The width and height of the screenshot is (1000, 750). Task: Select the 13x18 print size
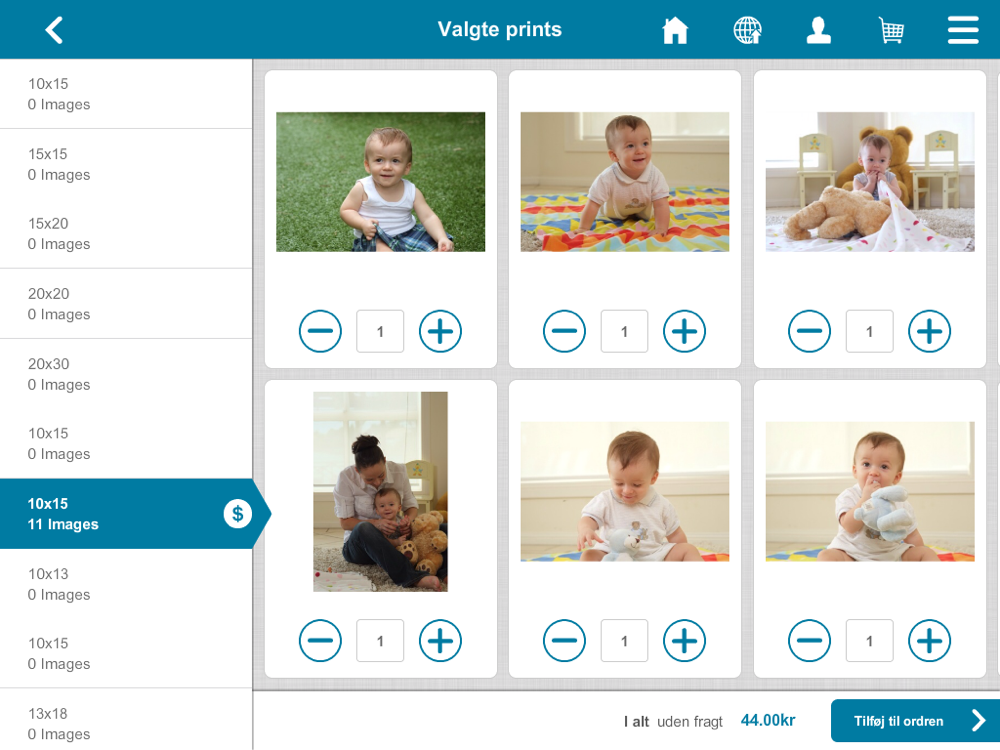(x=126, y=723)
